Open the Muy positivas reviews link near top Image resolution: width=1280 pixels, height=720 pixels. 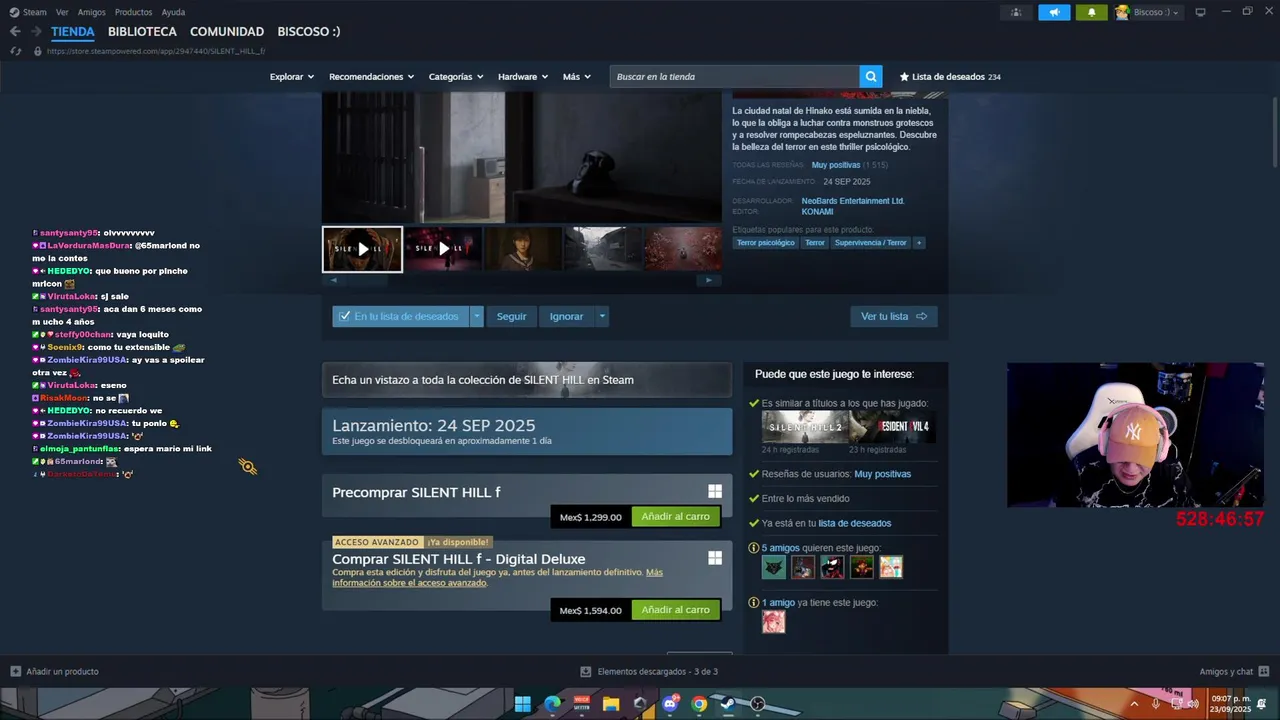click(835, 165)
